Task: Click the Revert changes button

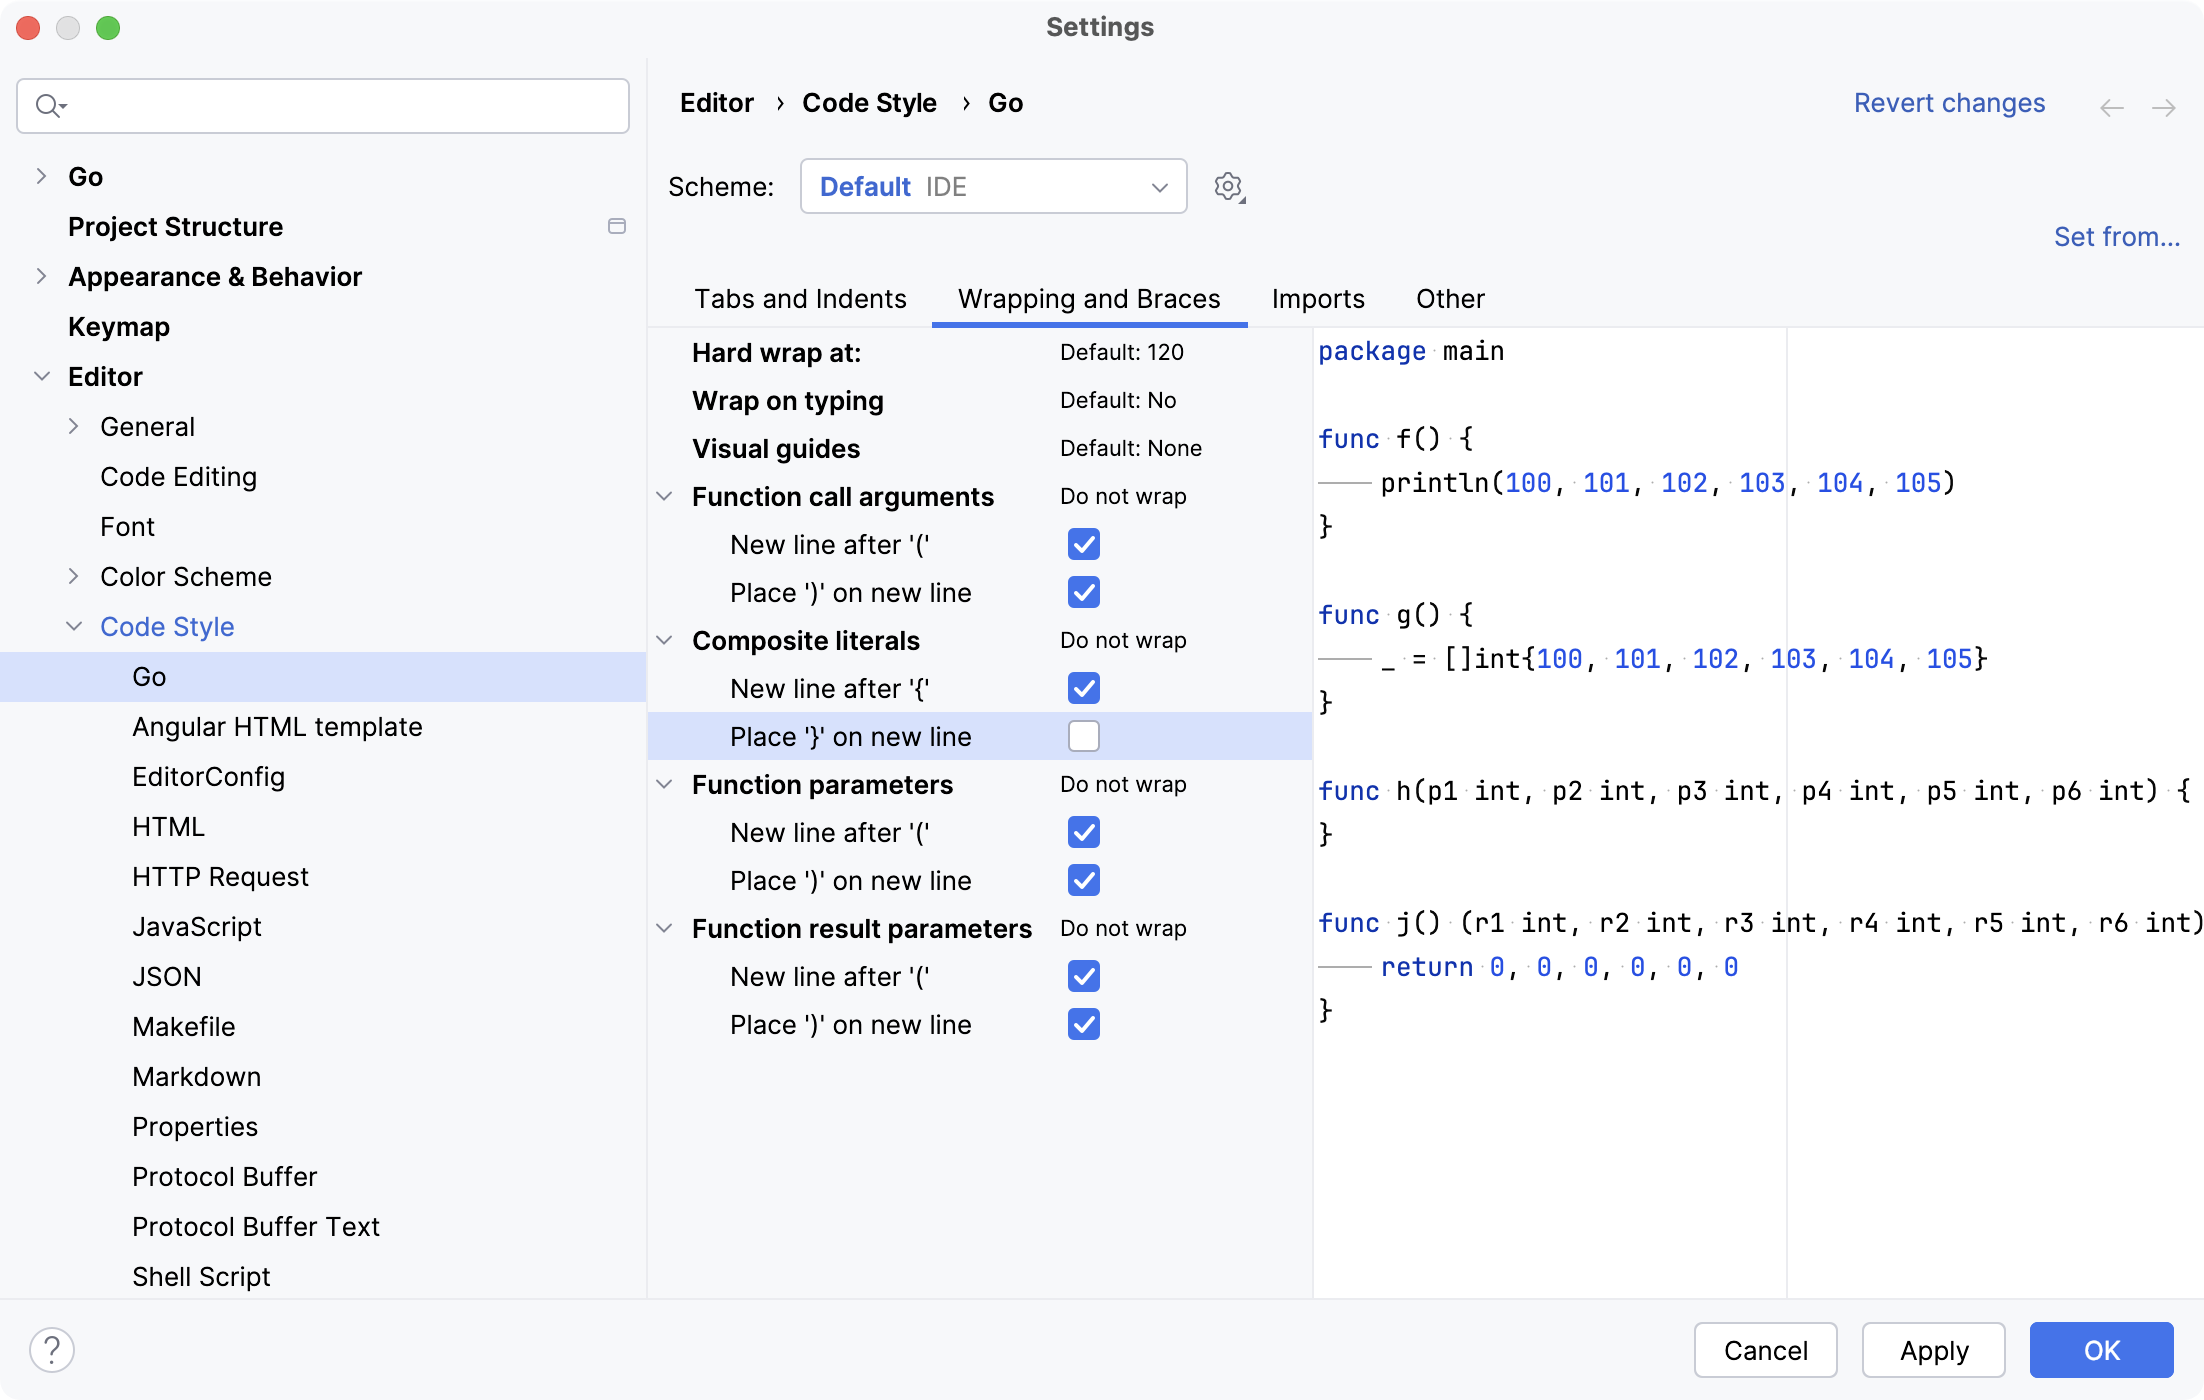Action: click(x=1950, y=103)
